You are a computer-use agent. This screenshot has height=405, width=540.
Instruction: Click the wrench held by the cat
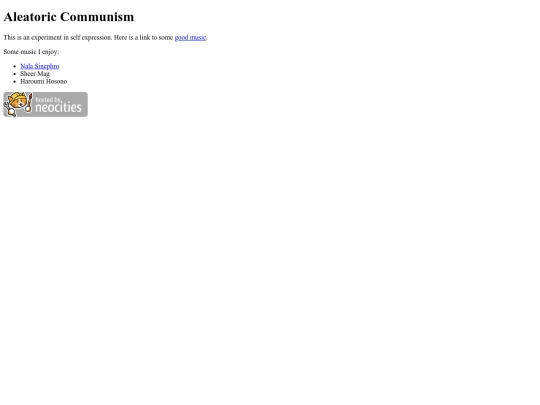tap(9, 109)
